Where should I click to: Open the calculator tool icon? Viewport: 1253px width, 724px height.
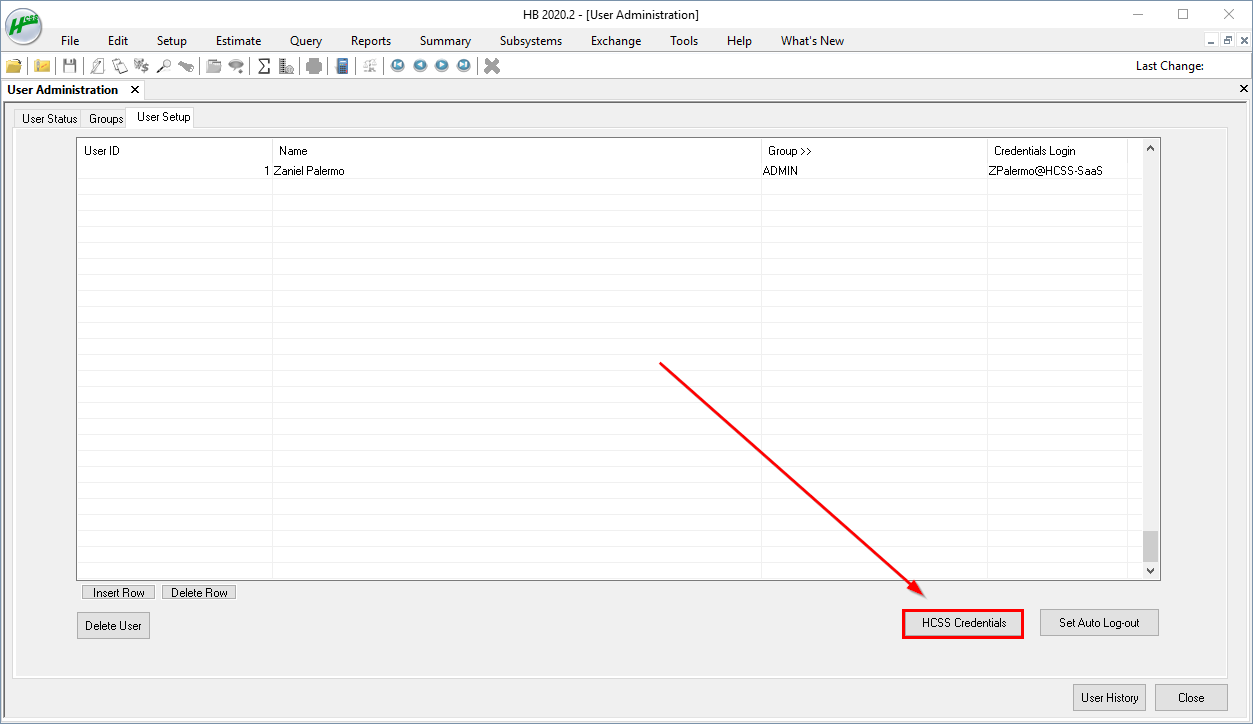click(342, 66)
